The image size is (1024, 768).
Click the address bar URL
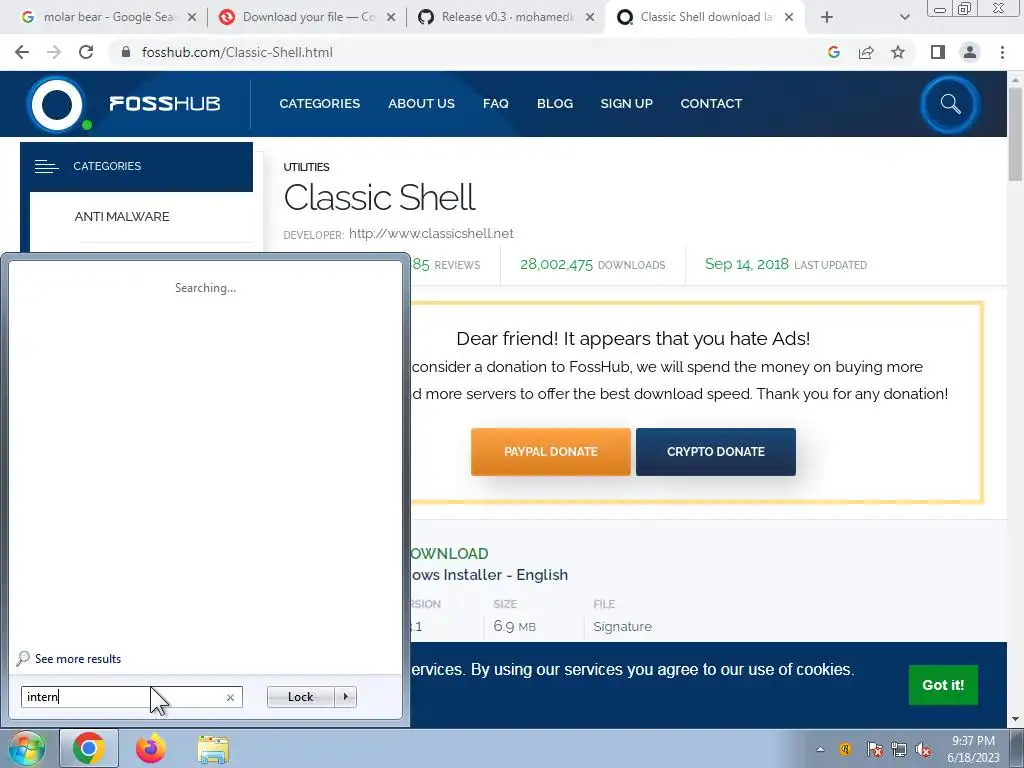(237, 52)
